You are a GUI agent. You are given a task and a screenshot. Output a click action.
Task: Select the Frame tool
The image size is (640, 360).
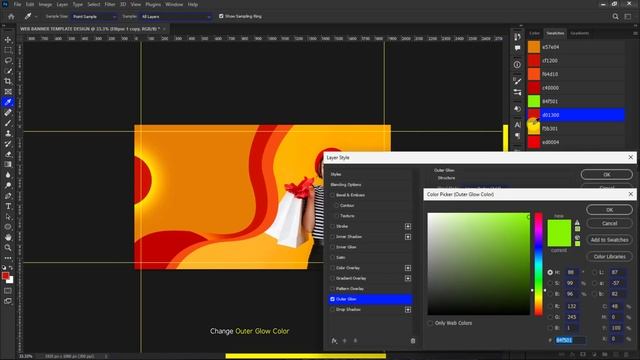8,91
